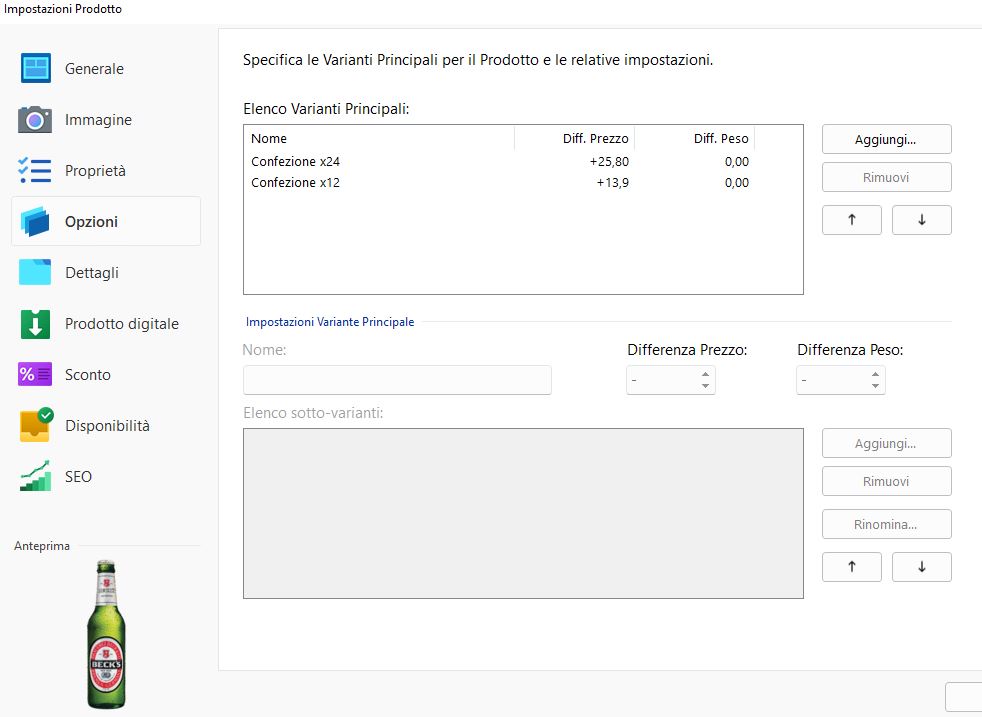Image resolution: width=982 pixels, height=717 pixels.
Task: Move main variant up with arrow button
Action: click(x=851, y=220)
